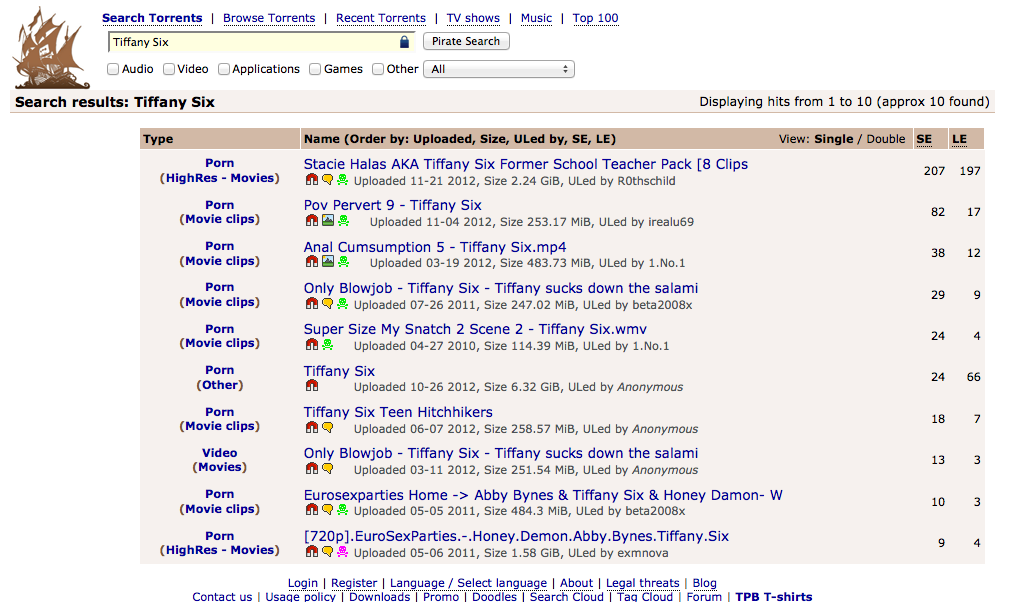Viewport: 1020px width, 602px height.
Task: Click the cover image icon for the irealu69 upload
Action: (x=328, y=221)
